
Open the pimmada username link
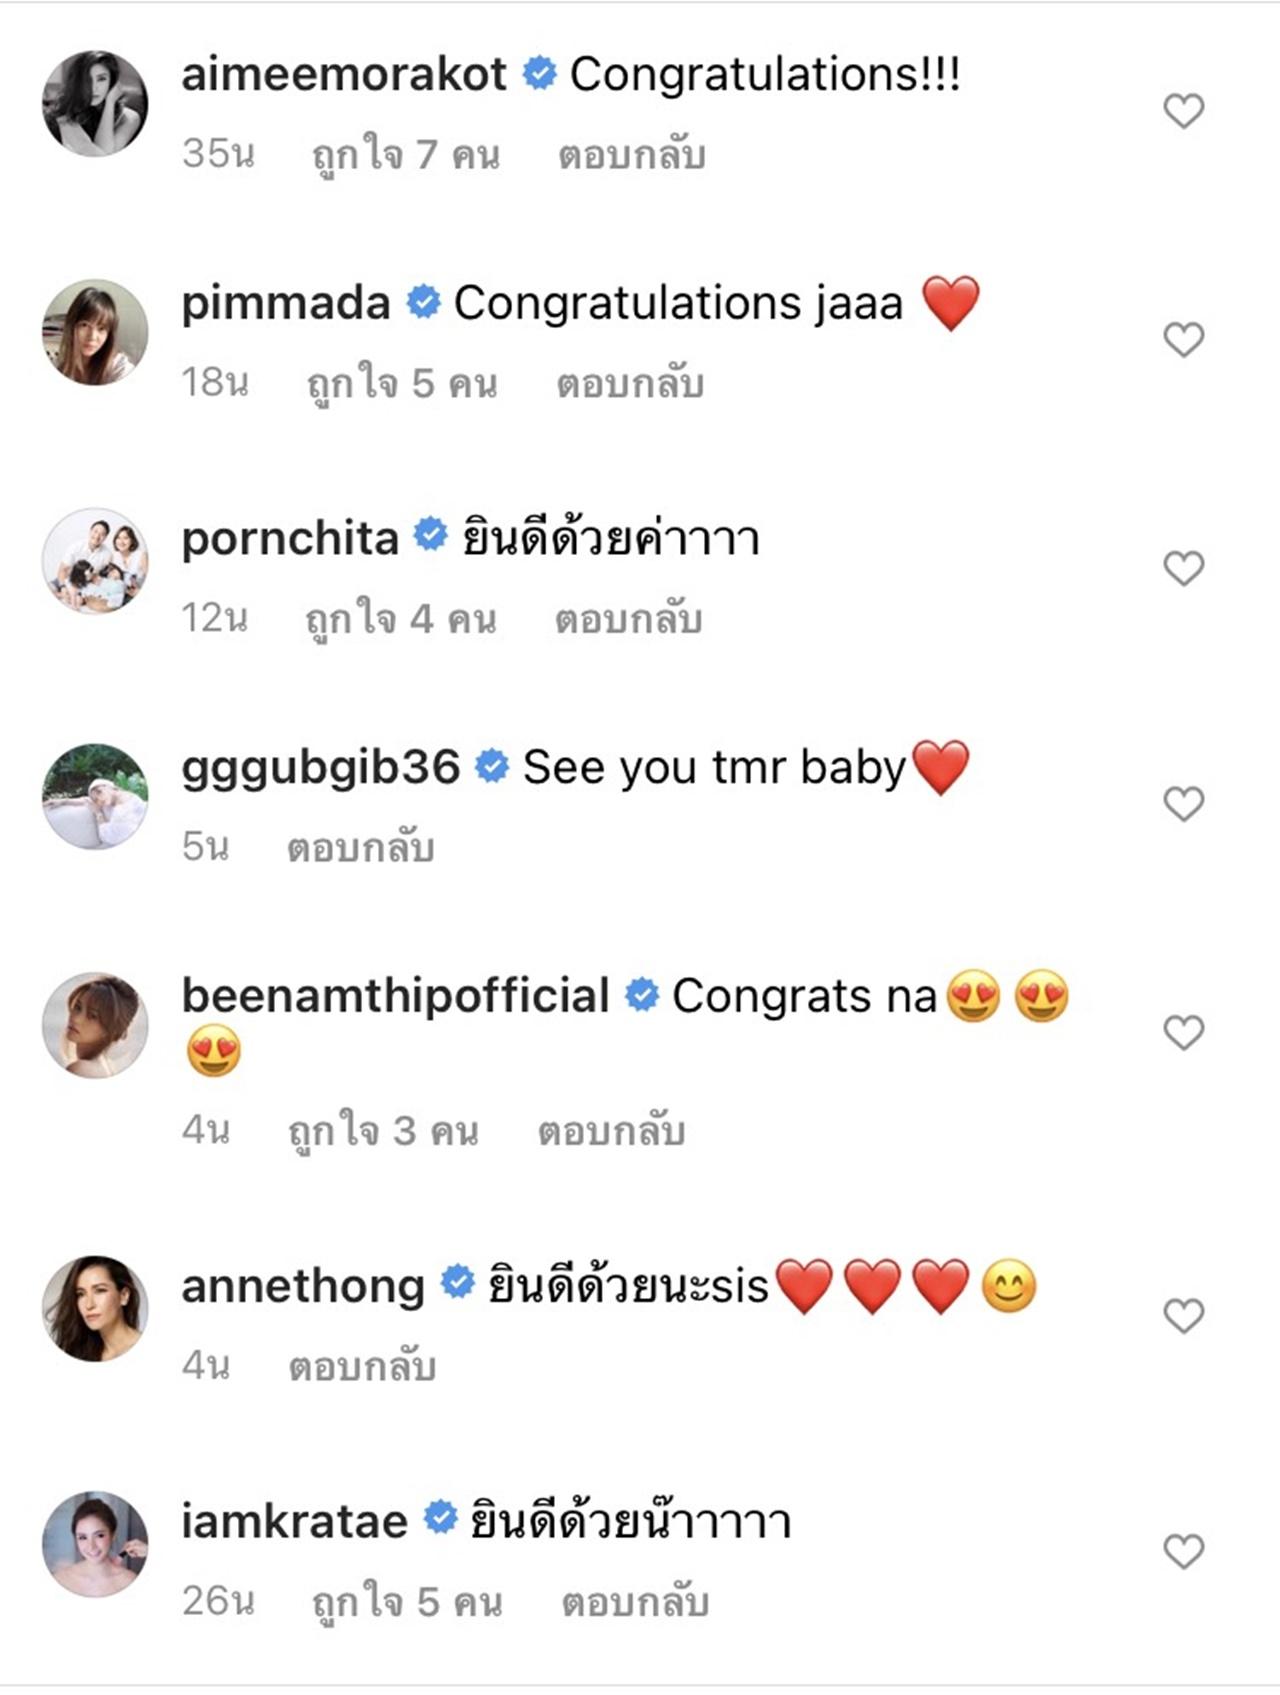[x=286, y=303]
